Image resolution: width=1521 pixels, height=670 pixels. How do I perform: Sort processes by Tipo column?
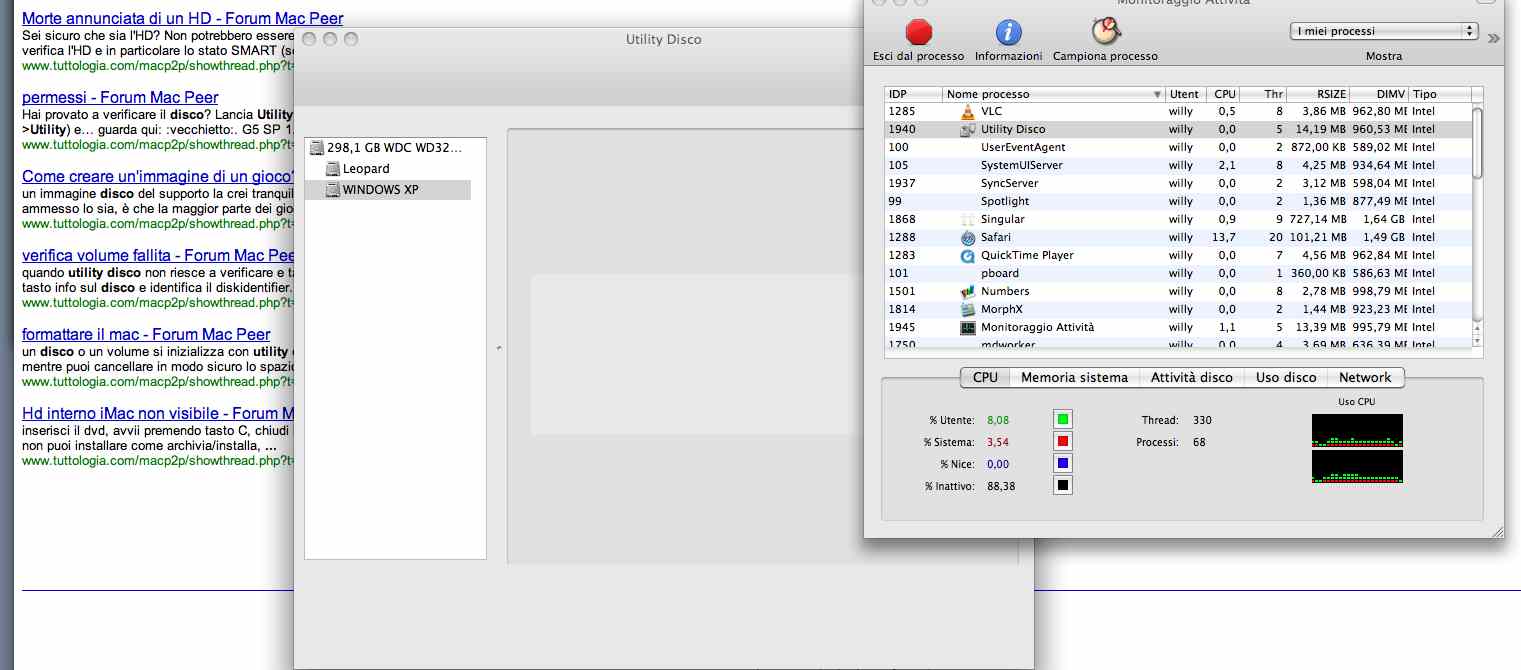(1440, 94)
